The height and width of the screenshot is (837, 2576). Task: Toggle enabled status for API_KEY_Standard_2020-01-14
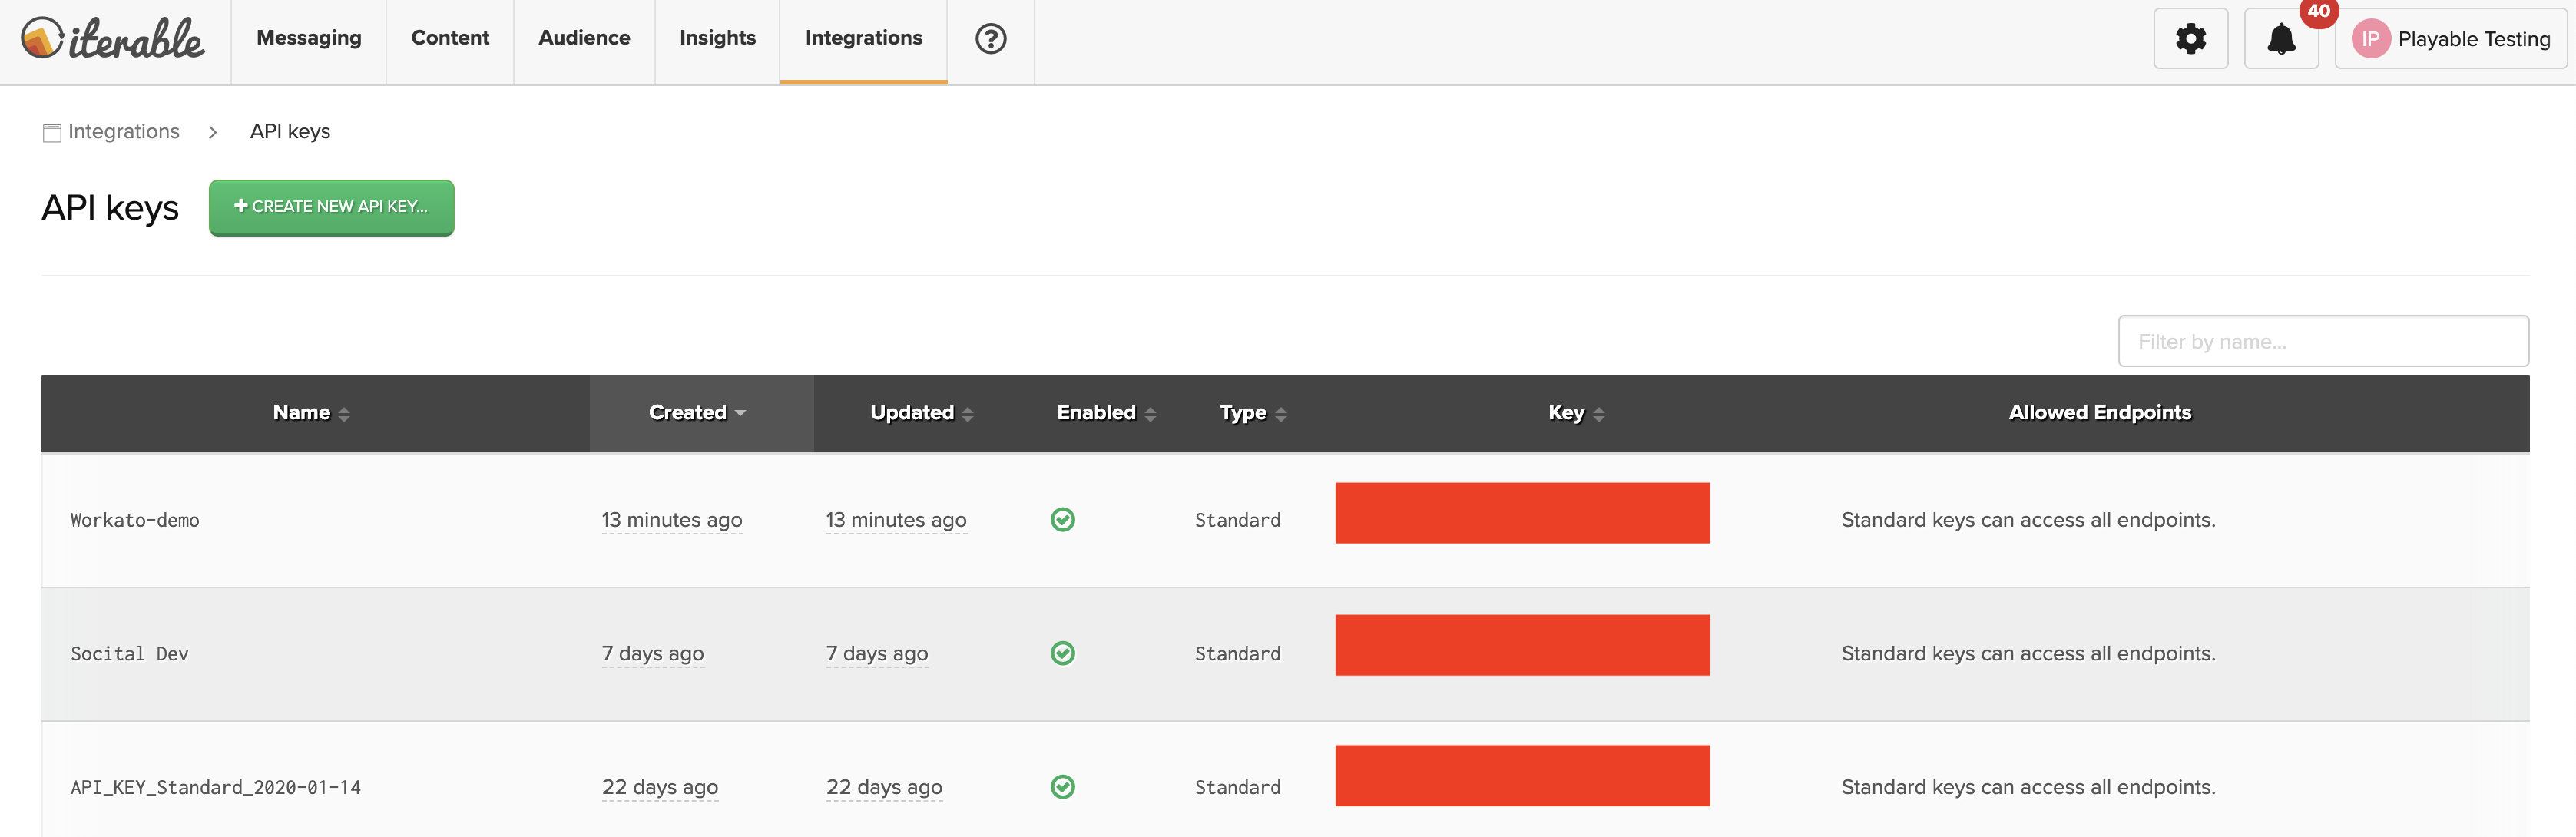1063,787
